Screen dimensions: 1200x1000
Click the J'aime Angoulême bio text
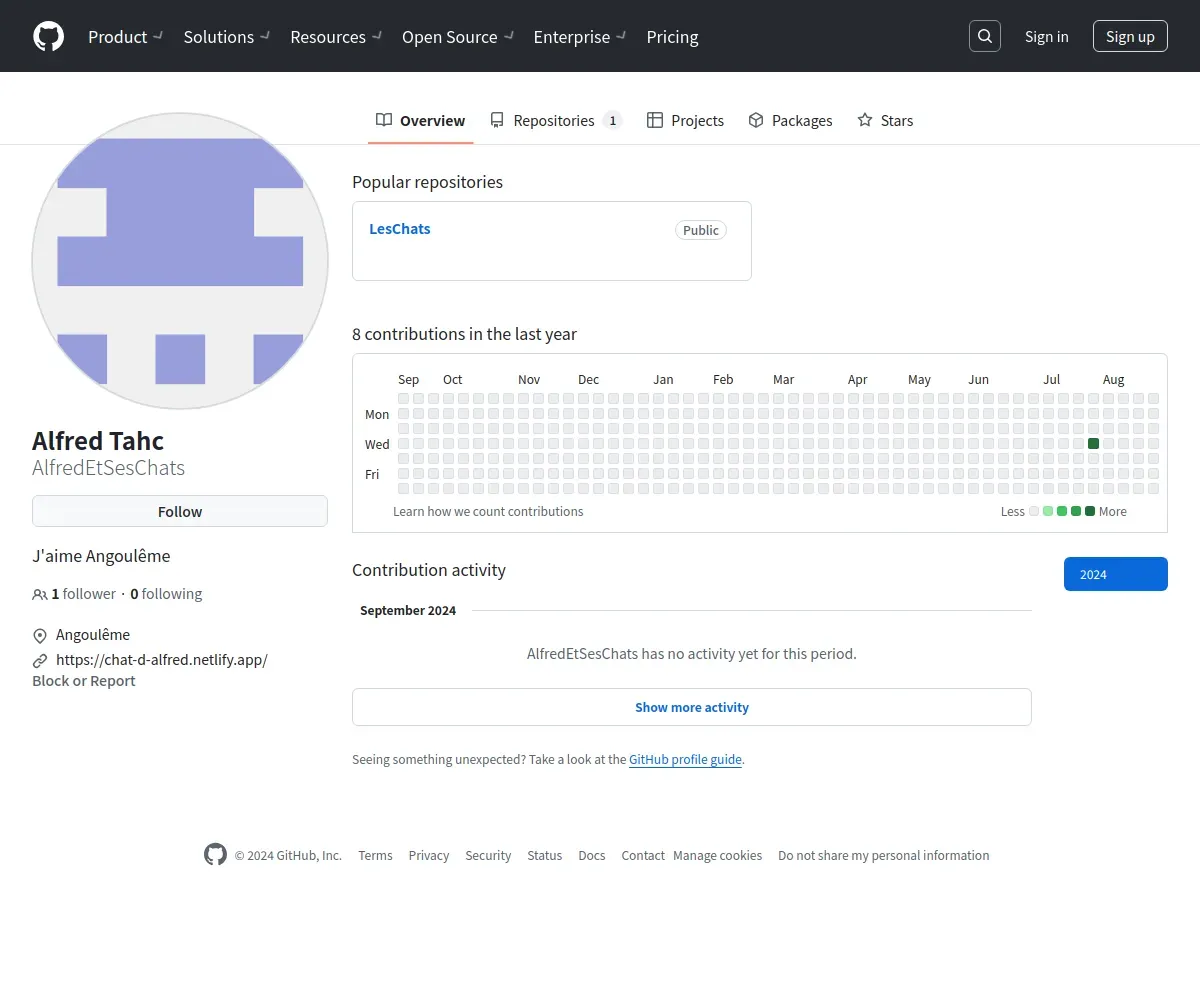click(101, 556)
